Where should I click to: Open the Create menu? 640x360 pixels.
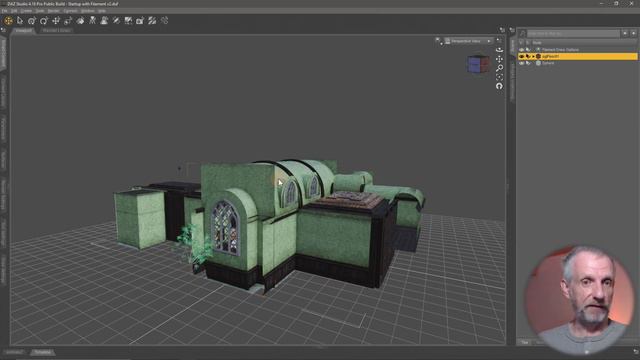point(26,11)
